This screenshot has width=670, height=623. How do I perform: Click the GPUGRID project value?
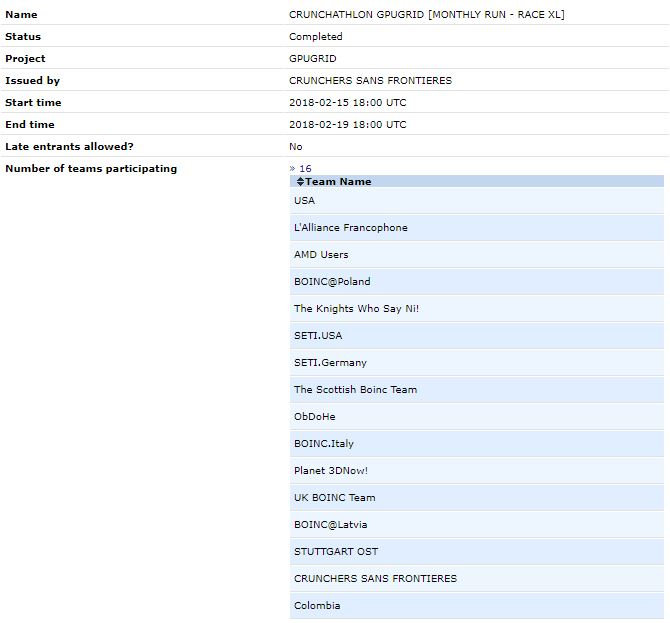coord(312,59)
